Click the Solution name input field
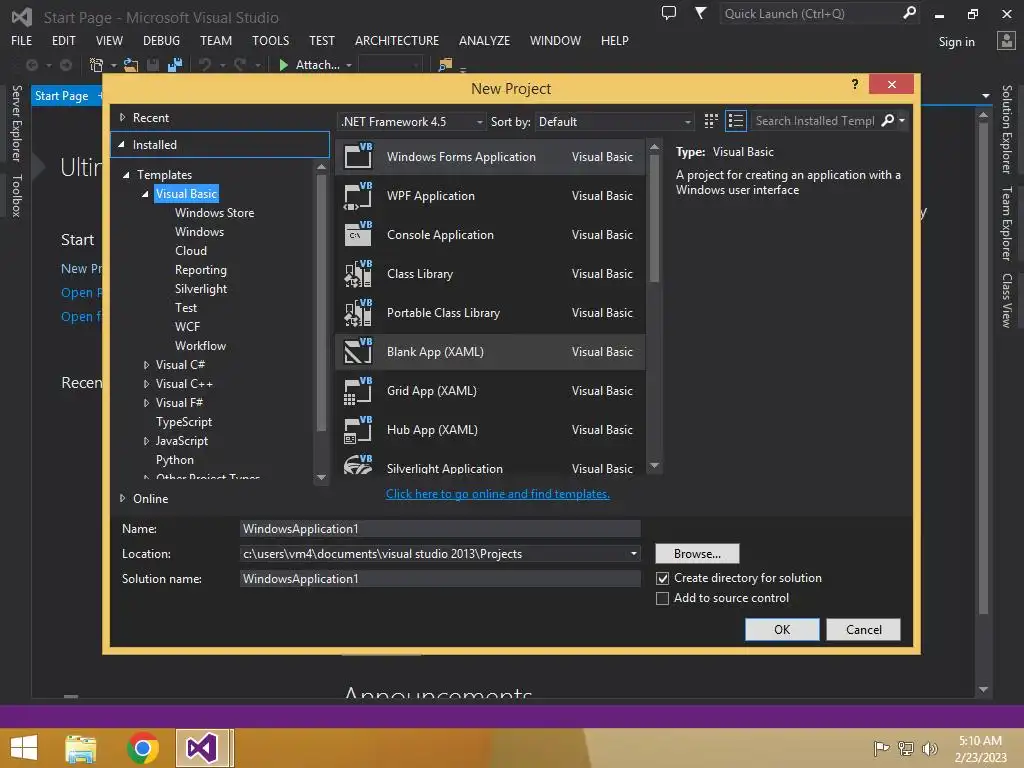 coord(440,579)
